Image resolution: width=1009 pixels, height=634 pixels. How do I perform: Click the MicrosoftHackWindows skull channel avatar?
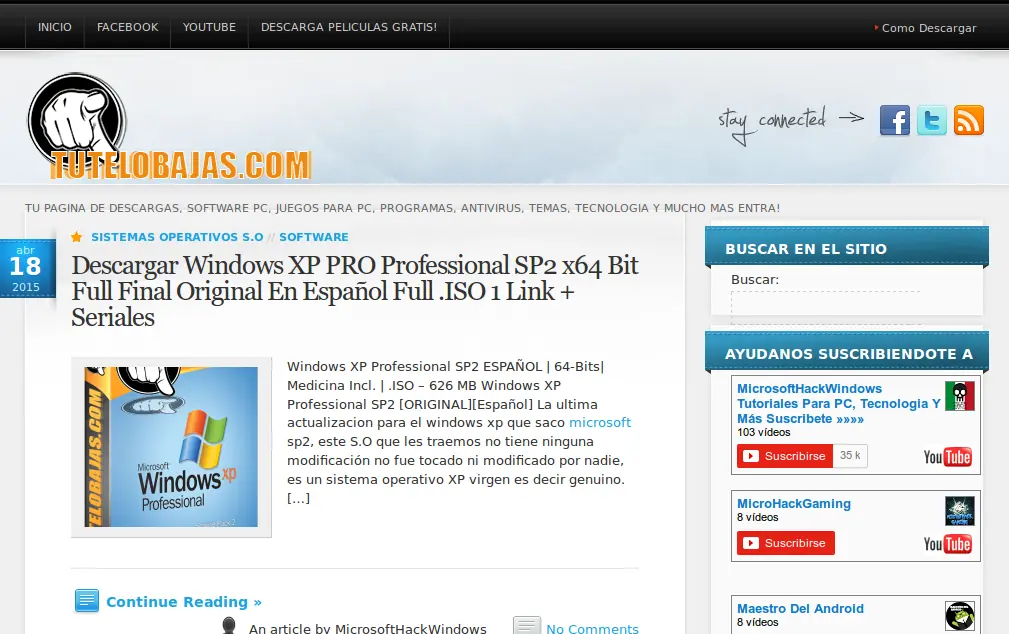pos(959,396)
